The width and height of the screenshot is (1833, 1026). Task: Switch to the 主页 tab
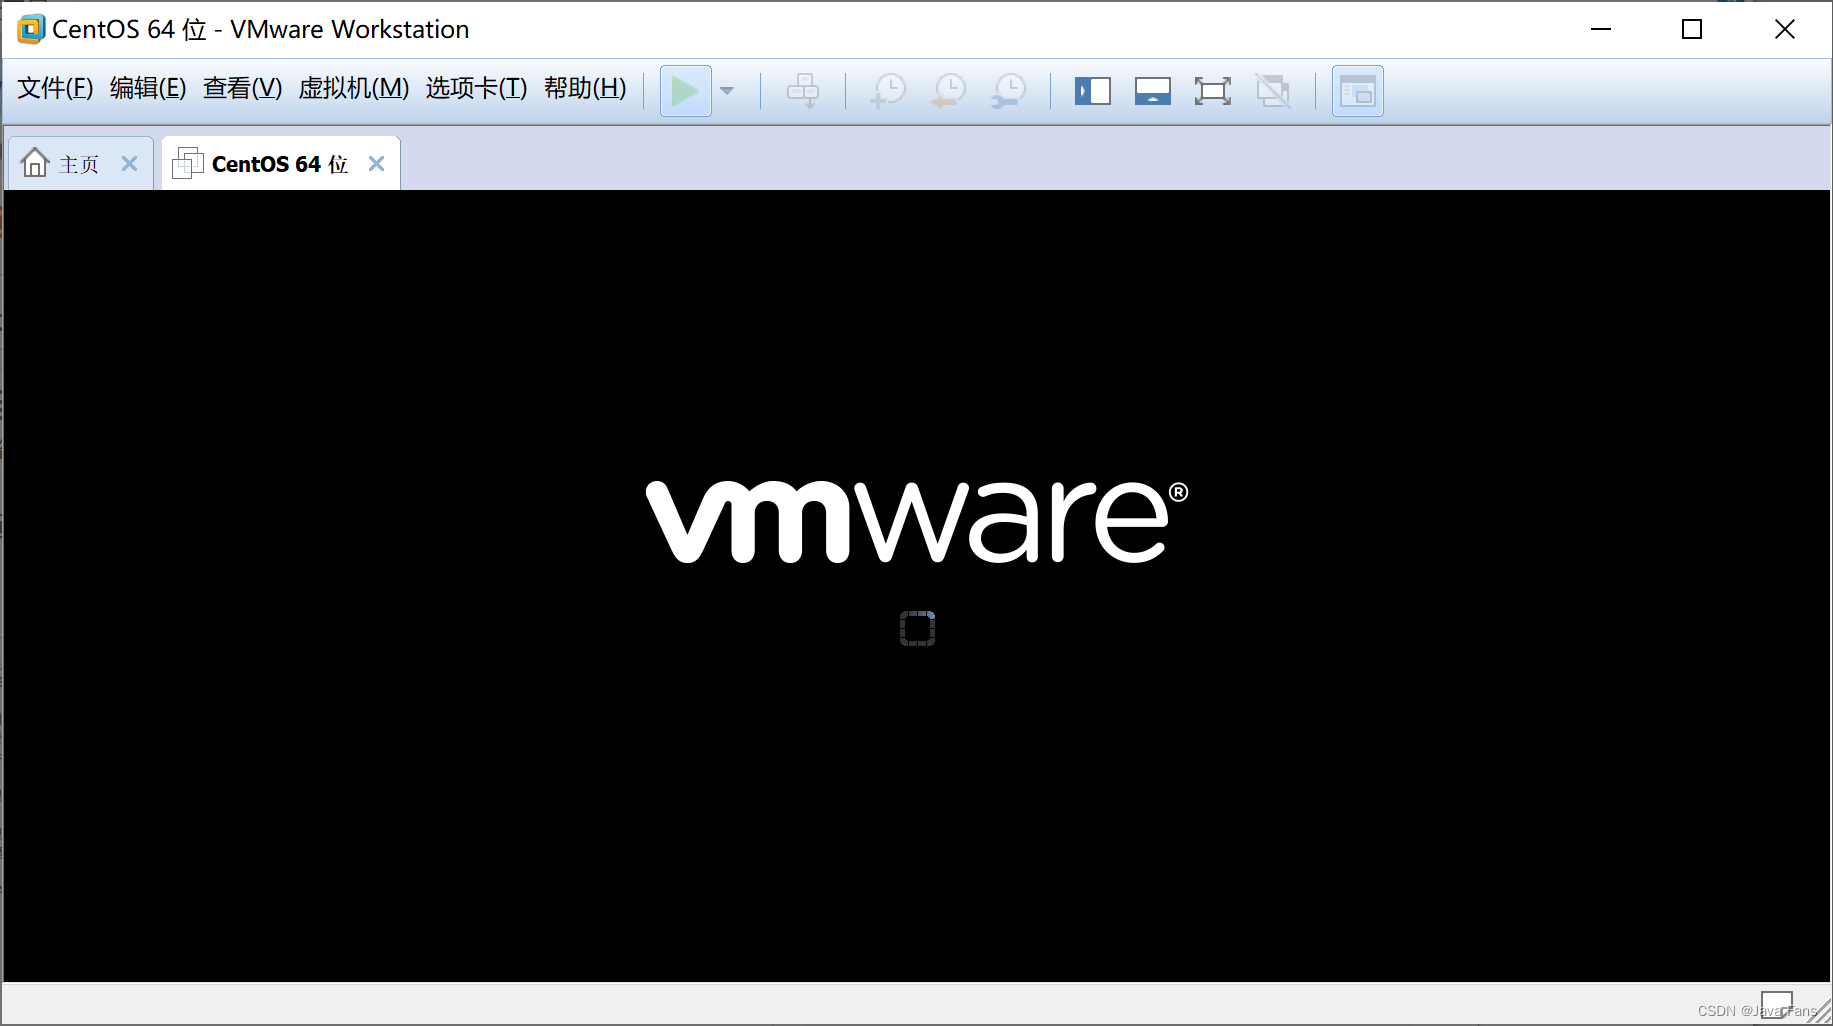pos(81,163)
